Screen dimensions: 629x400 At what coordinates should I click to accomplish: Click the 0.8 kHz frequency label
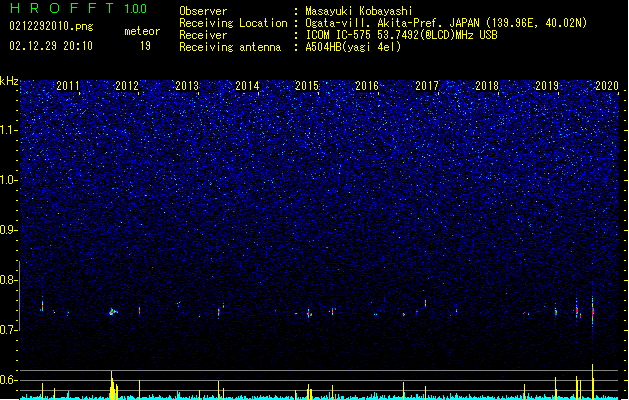point(9,280)
